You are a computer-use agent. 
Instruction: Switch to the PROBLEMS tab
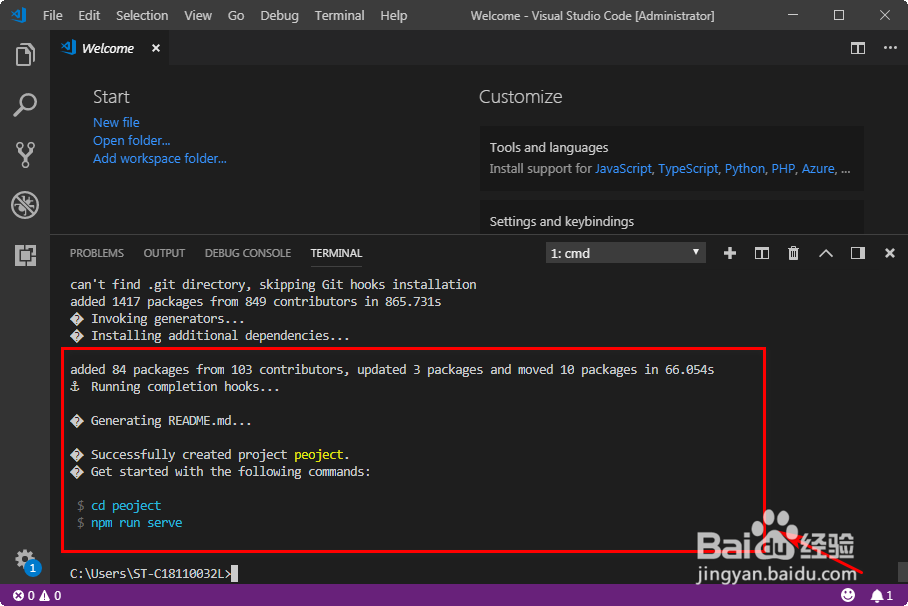click(x=97, y=253)
